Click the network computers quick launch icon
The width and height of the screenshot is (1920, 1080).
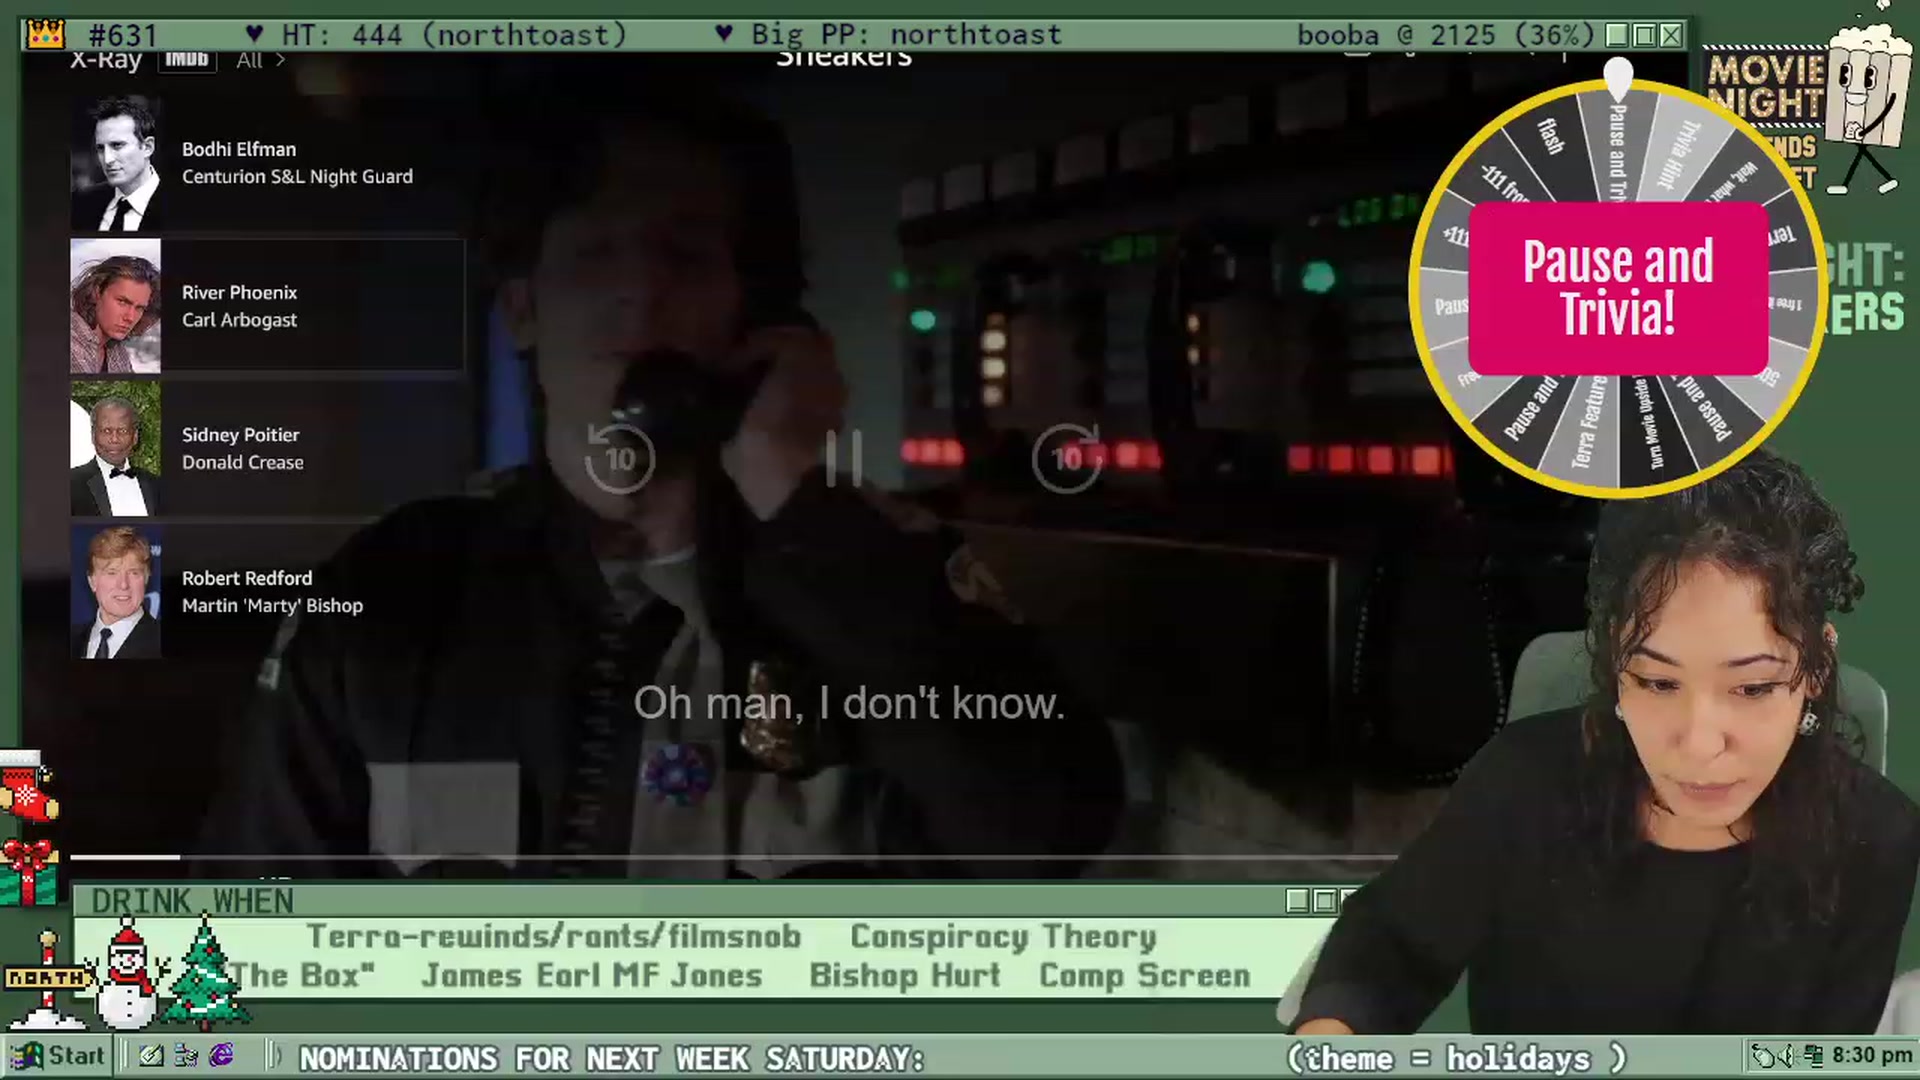pos(186,1056)
